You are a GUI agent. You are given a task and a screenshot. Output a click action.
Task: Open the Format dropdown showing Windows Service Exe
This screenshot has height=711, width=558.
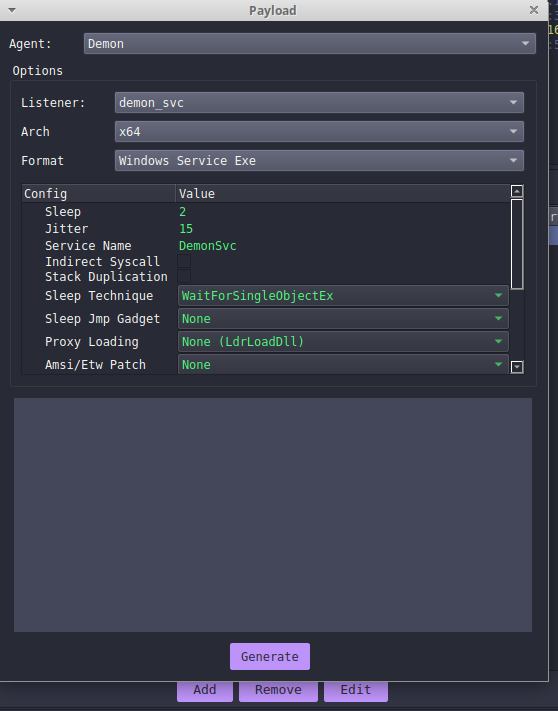tap(319, 161)
